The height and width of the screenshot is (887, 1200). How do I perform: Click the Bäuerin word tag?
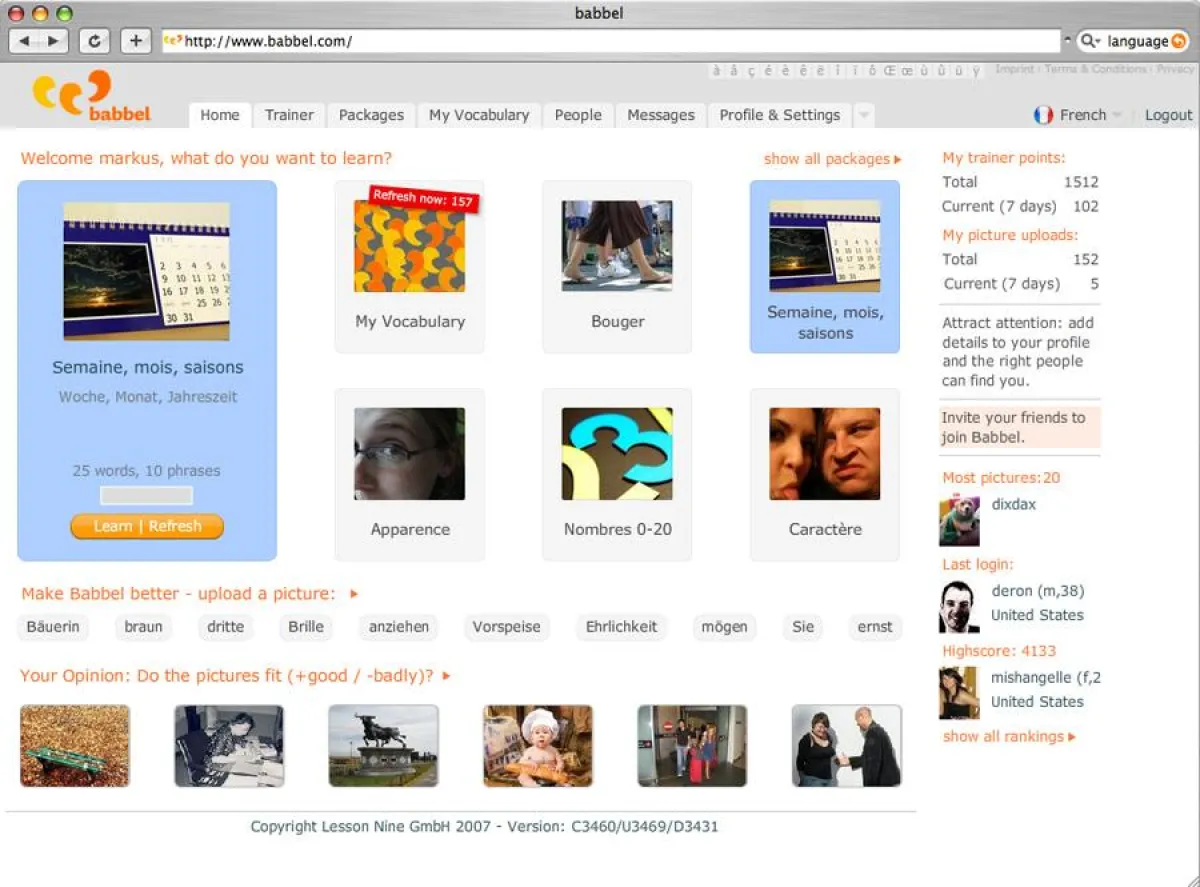click(x=53, y=627)
